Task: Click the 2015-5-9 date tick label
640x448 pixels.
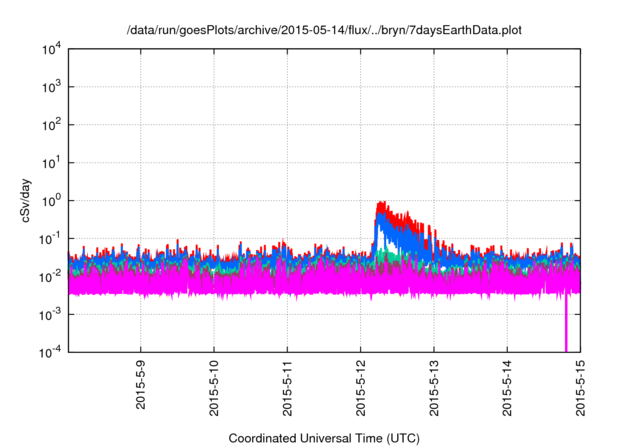Action: click(141, 385)
